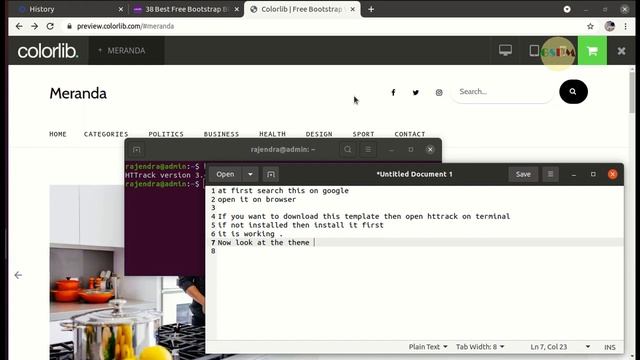Click the colorlib logo

tap(48, 51)
